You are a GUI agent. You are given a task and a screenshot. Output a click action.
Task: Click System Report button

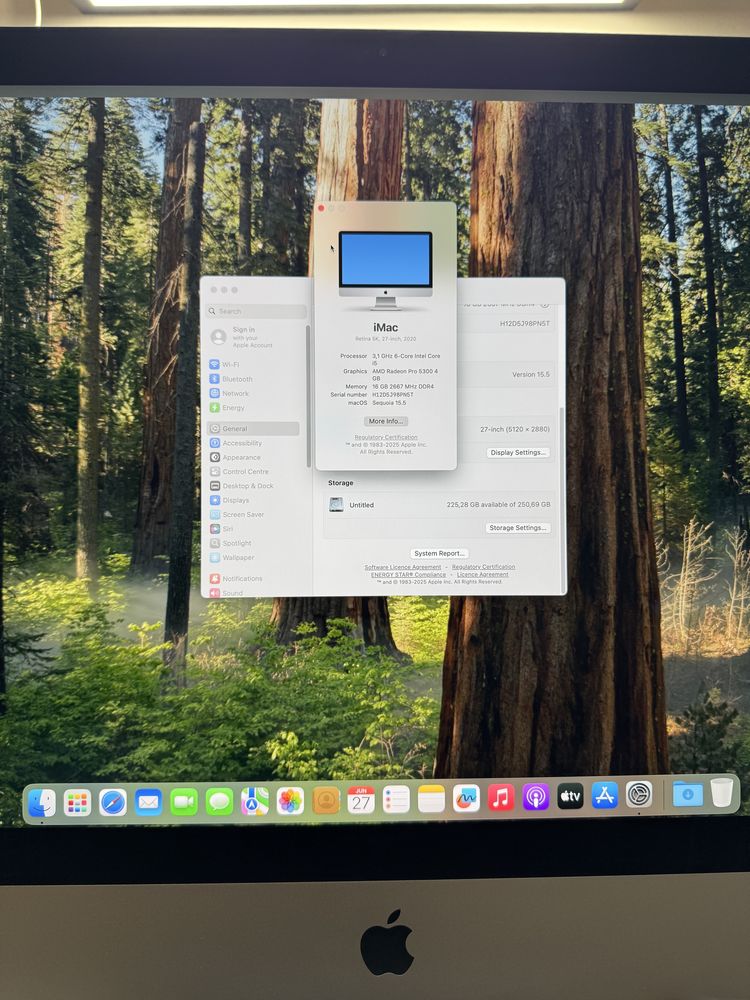[x=439, y=554]
